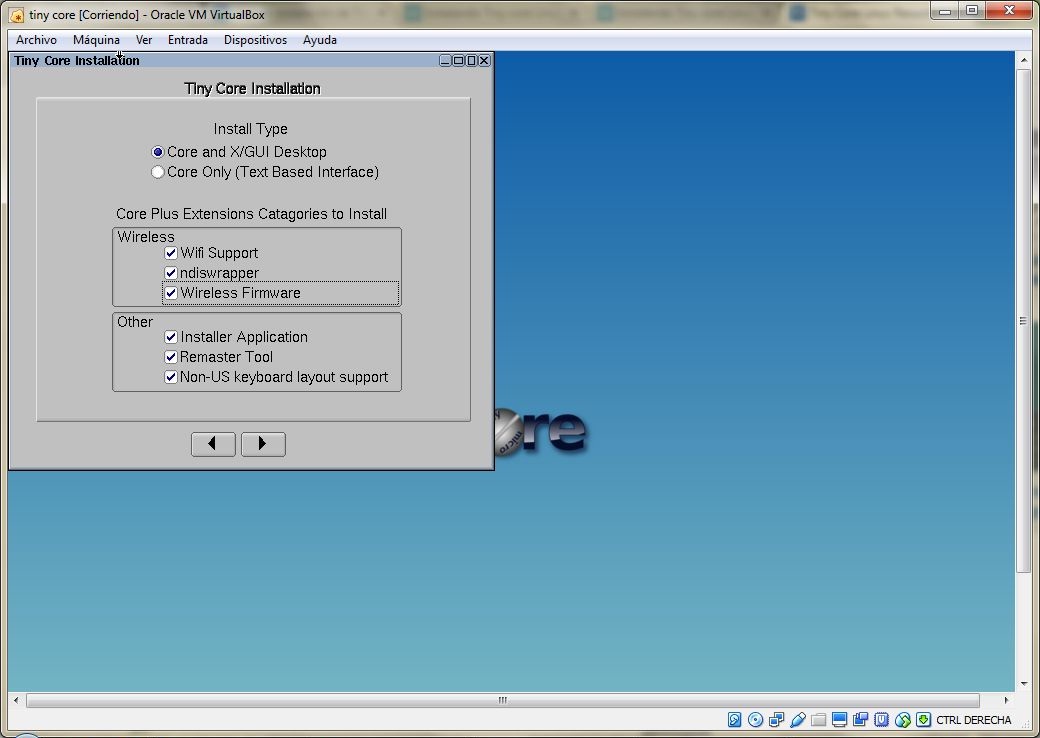The height and width of the screenshot is (738, 1040).
Task: Click the display monitor status icon
Action: 839,720
